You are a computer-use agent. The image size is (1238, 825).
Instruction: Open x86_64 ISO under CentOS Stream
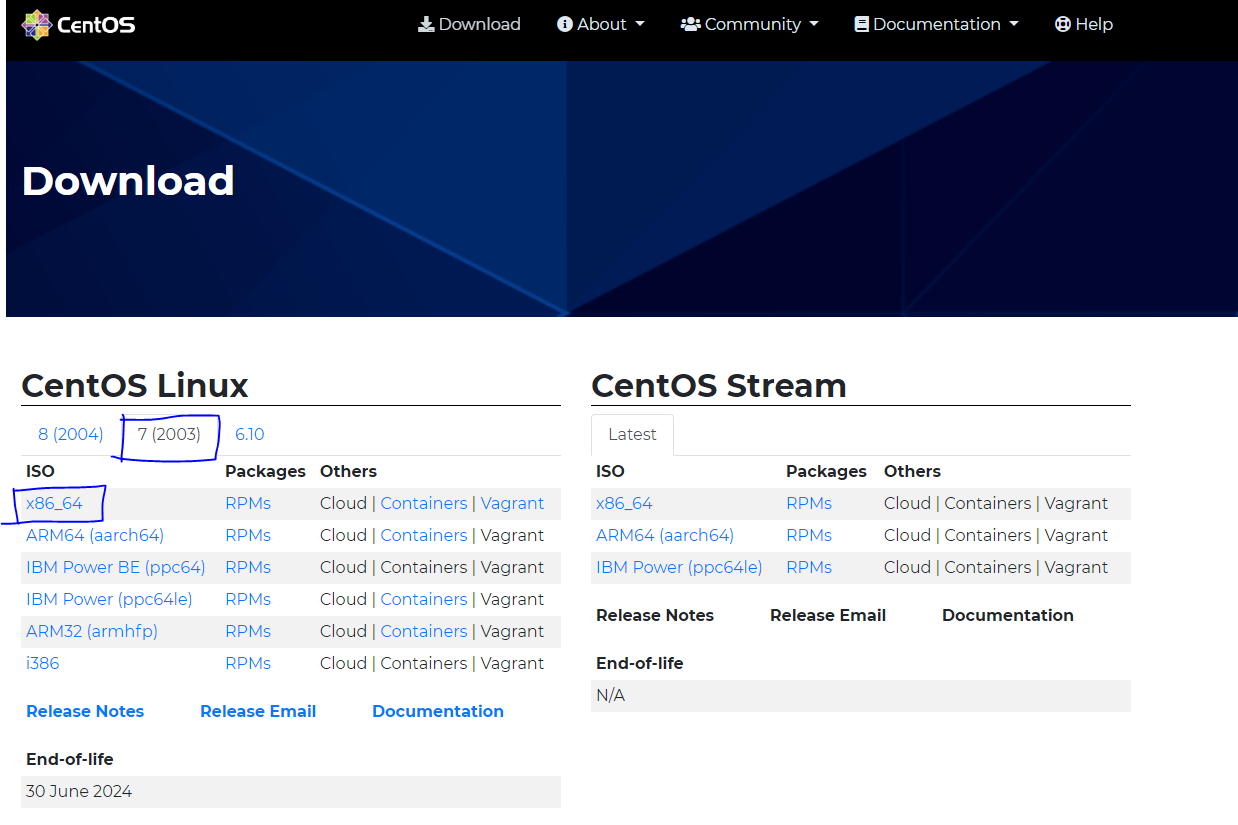tap(624, 503)
